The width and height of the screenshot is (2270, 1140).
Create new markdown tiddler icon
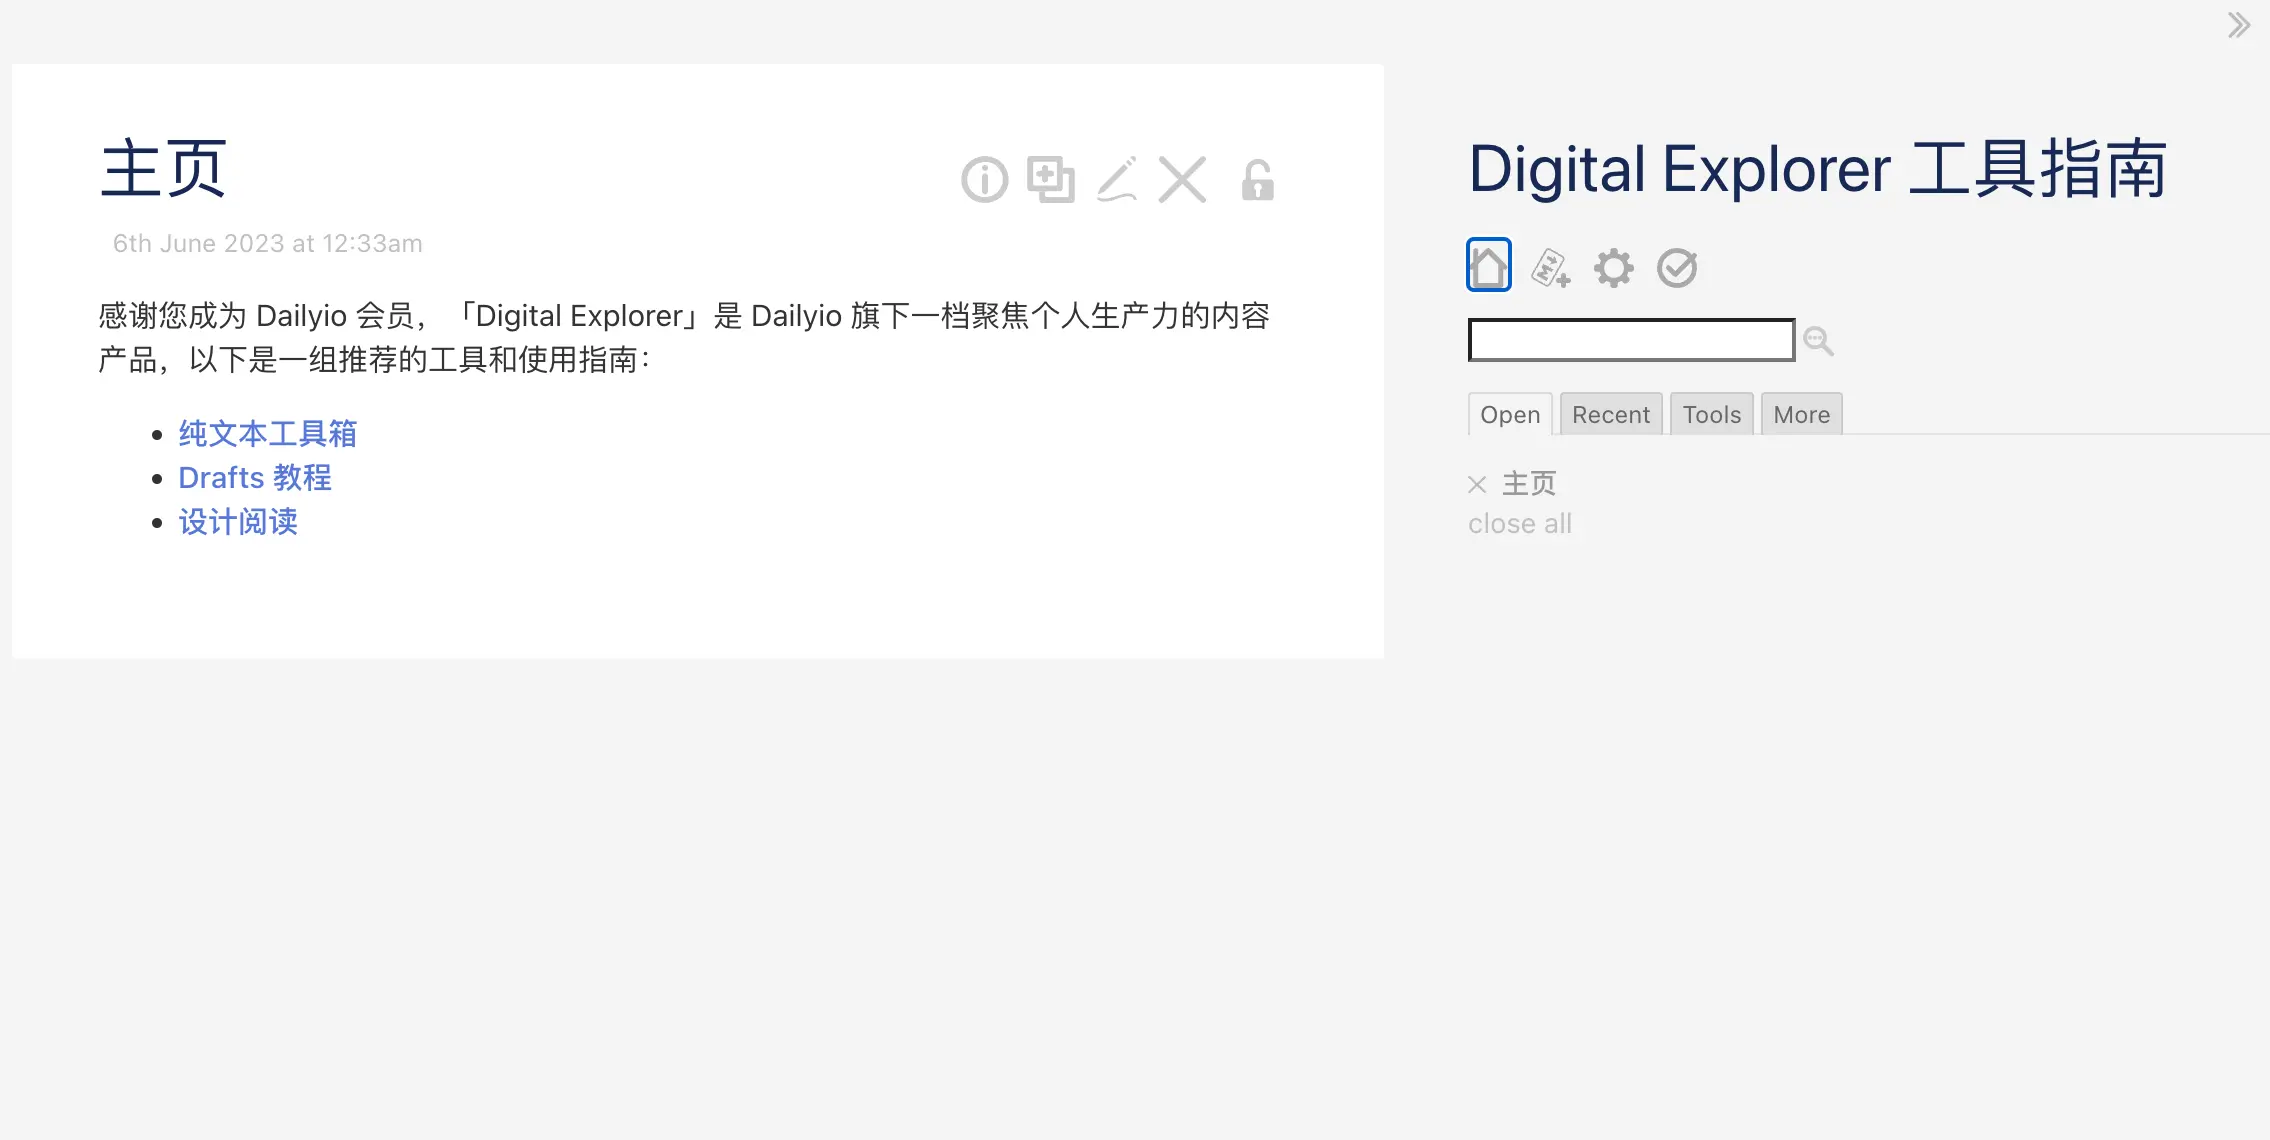pos(1551,268)
